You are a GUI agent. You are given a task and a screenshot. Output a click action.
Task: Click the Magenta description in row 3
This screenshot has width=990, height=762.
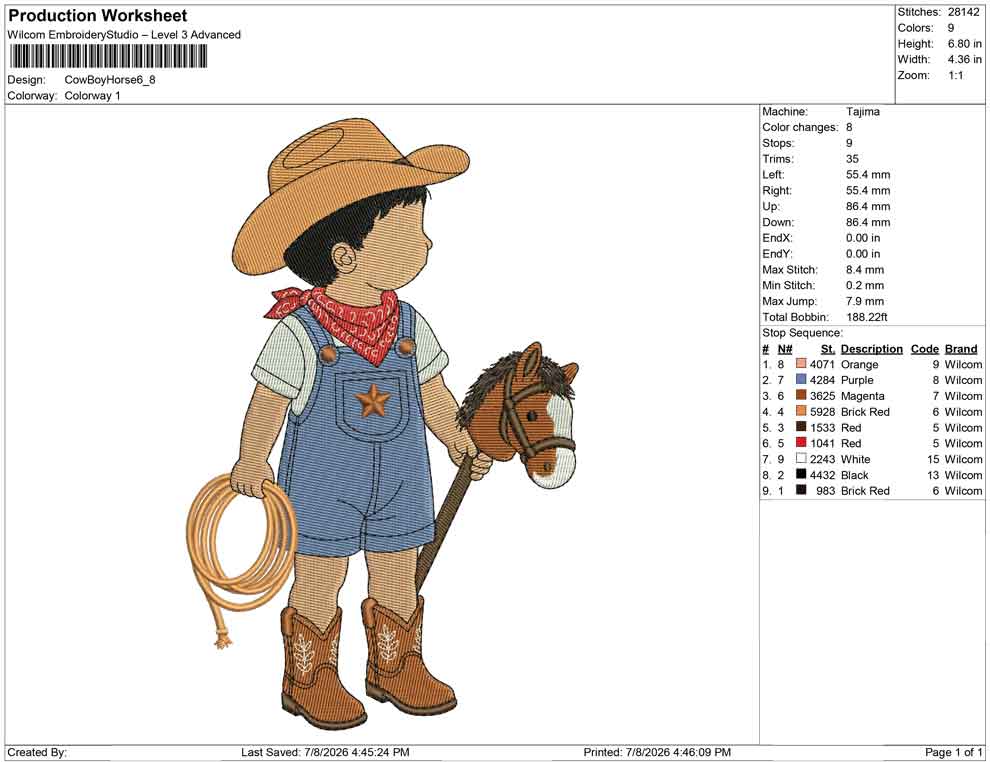click(862, 396)
